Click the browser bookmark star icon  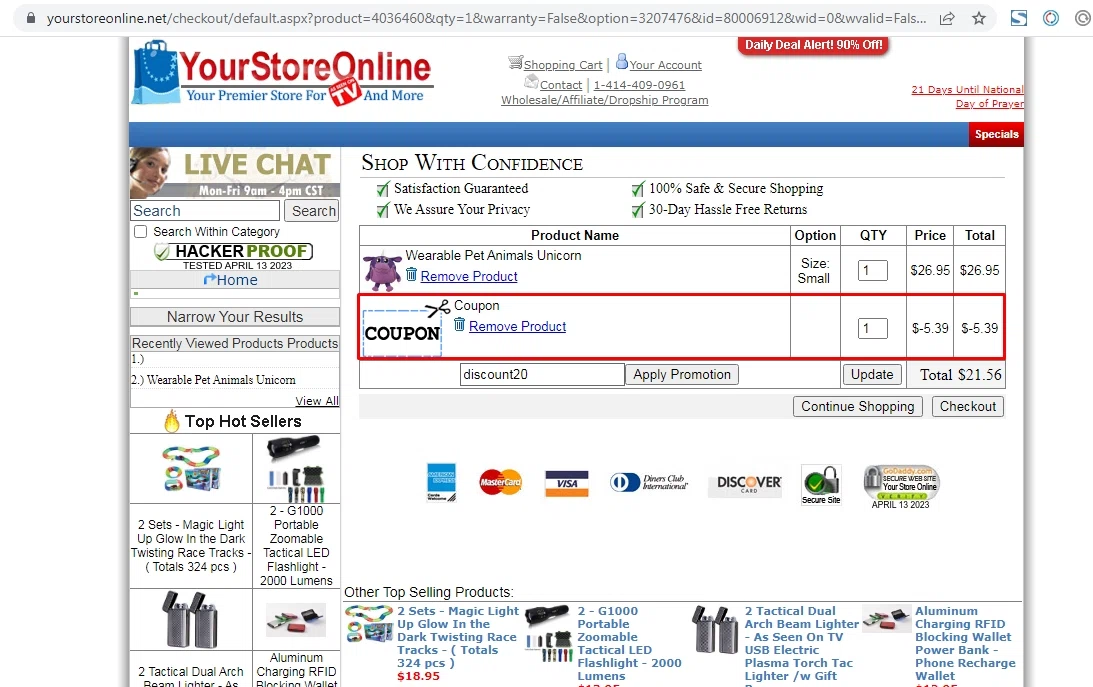coord(979,19)
